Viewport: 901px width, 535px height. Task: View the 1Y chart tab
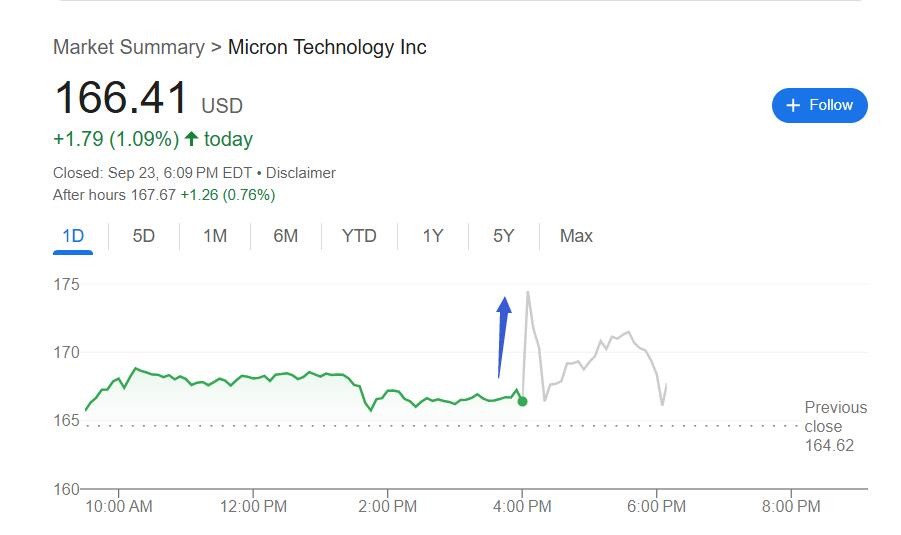tap(432, 236)
